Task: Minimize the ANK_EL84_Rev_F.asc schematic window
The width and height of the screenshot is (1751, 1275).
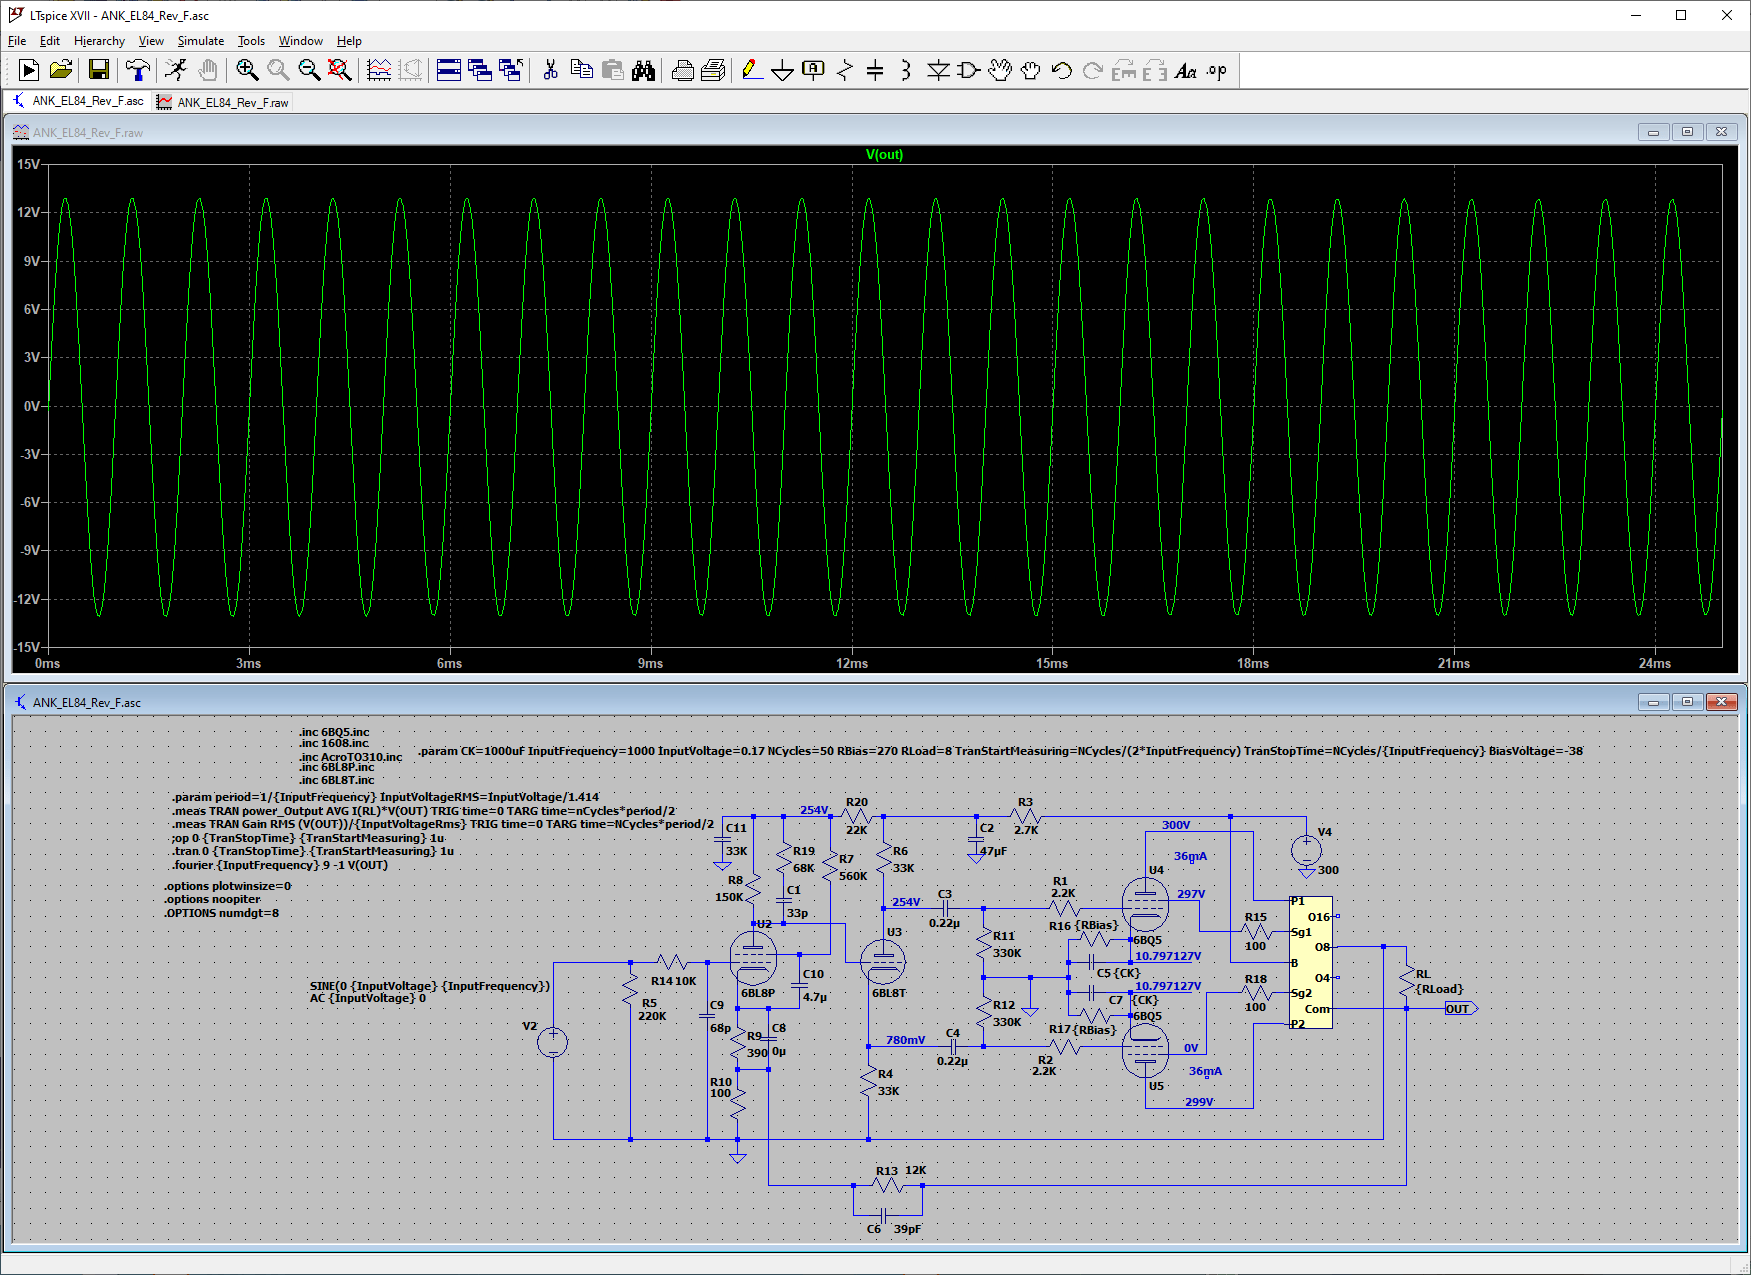Action: point(1653,702)
